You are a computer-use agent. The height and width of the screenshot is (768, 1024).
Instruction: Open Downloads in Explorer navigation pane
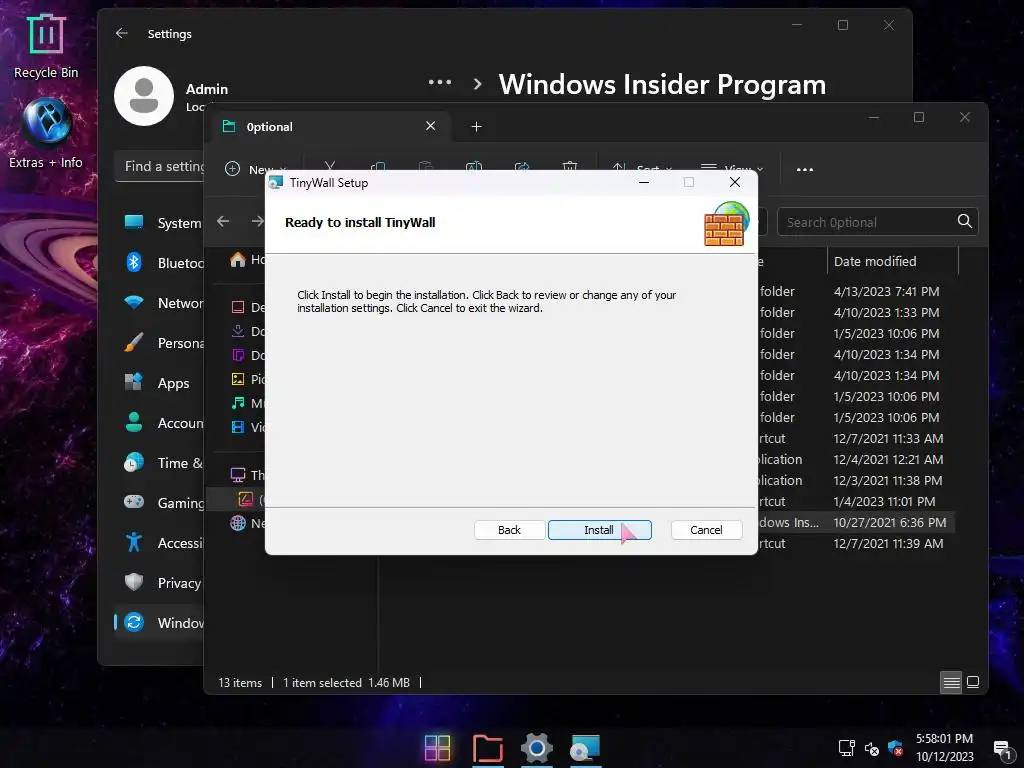247,331
